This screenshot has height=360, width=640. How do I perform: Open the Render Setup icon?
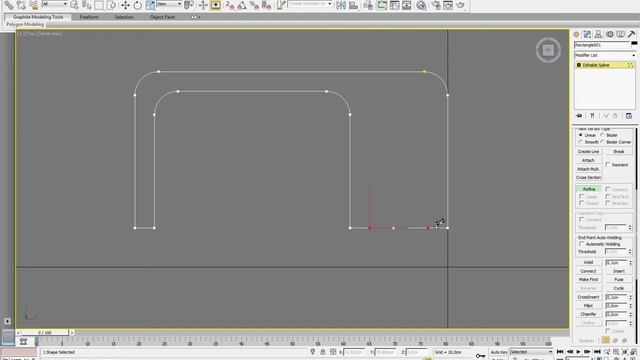436,5
